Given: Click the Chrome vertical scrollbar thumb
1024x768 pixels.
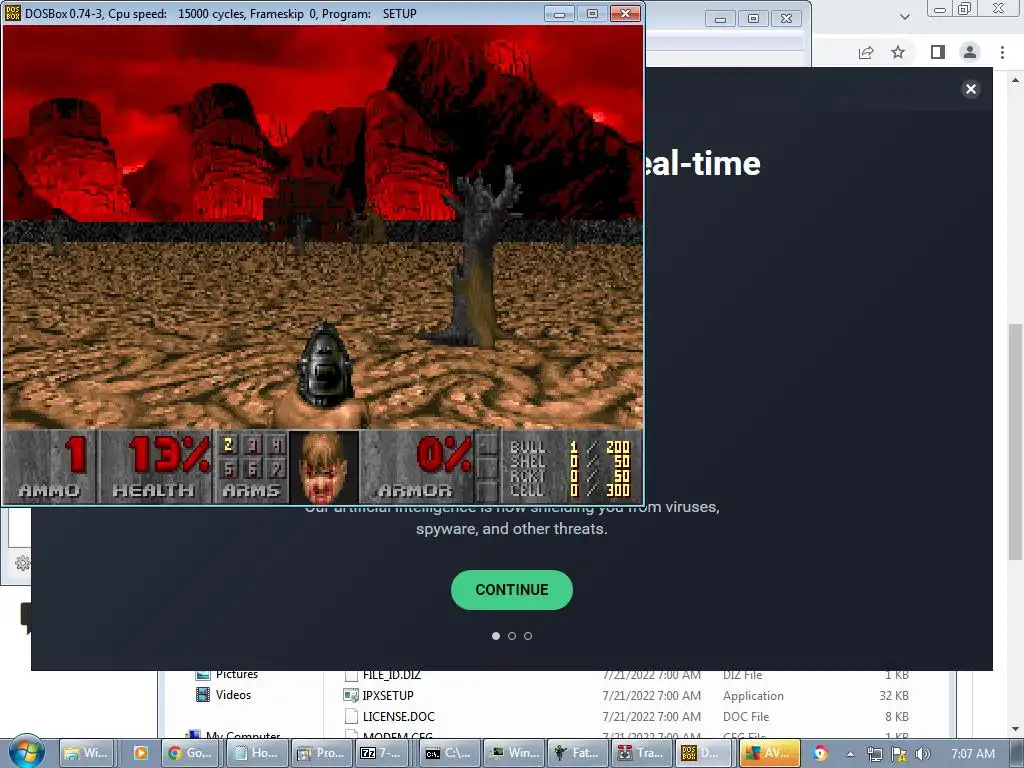Looking at the screenshot, I should (x=1016, y=441).
